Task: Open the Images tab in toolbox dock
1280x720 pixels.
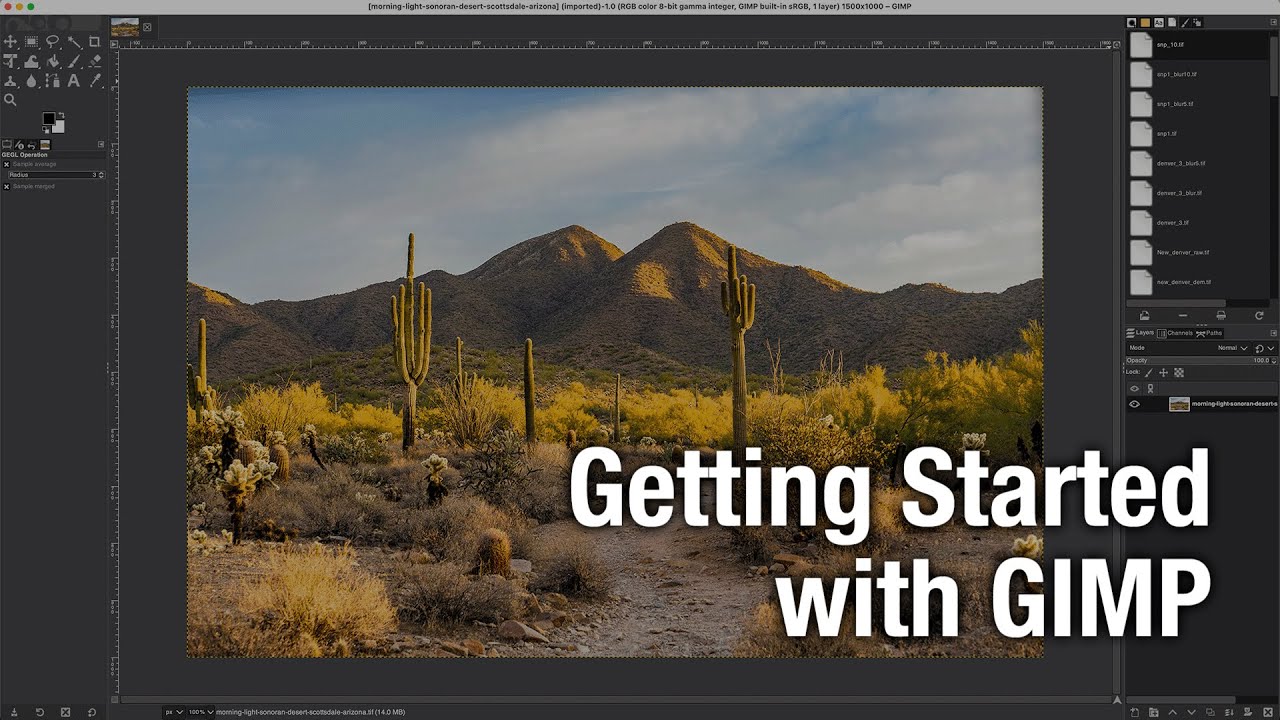Action: (x=45, y=145)
